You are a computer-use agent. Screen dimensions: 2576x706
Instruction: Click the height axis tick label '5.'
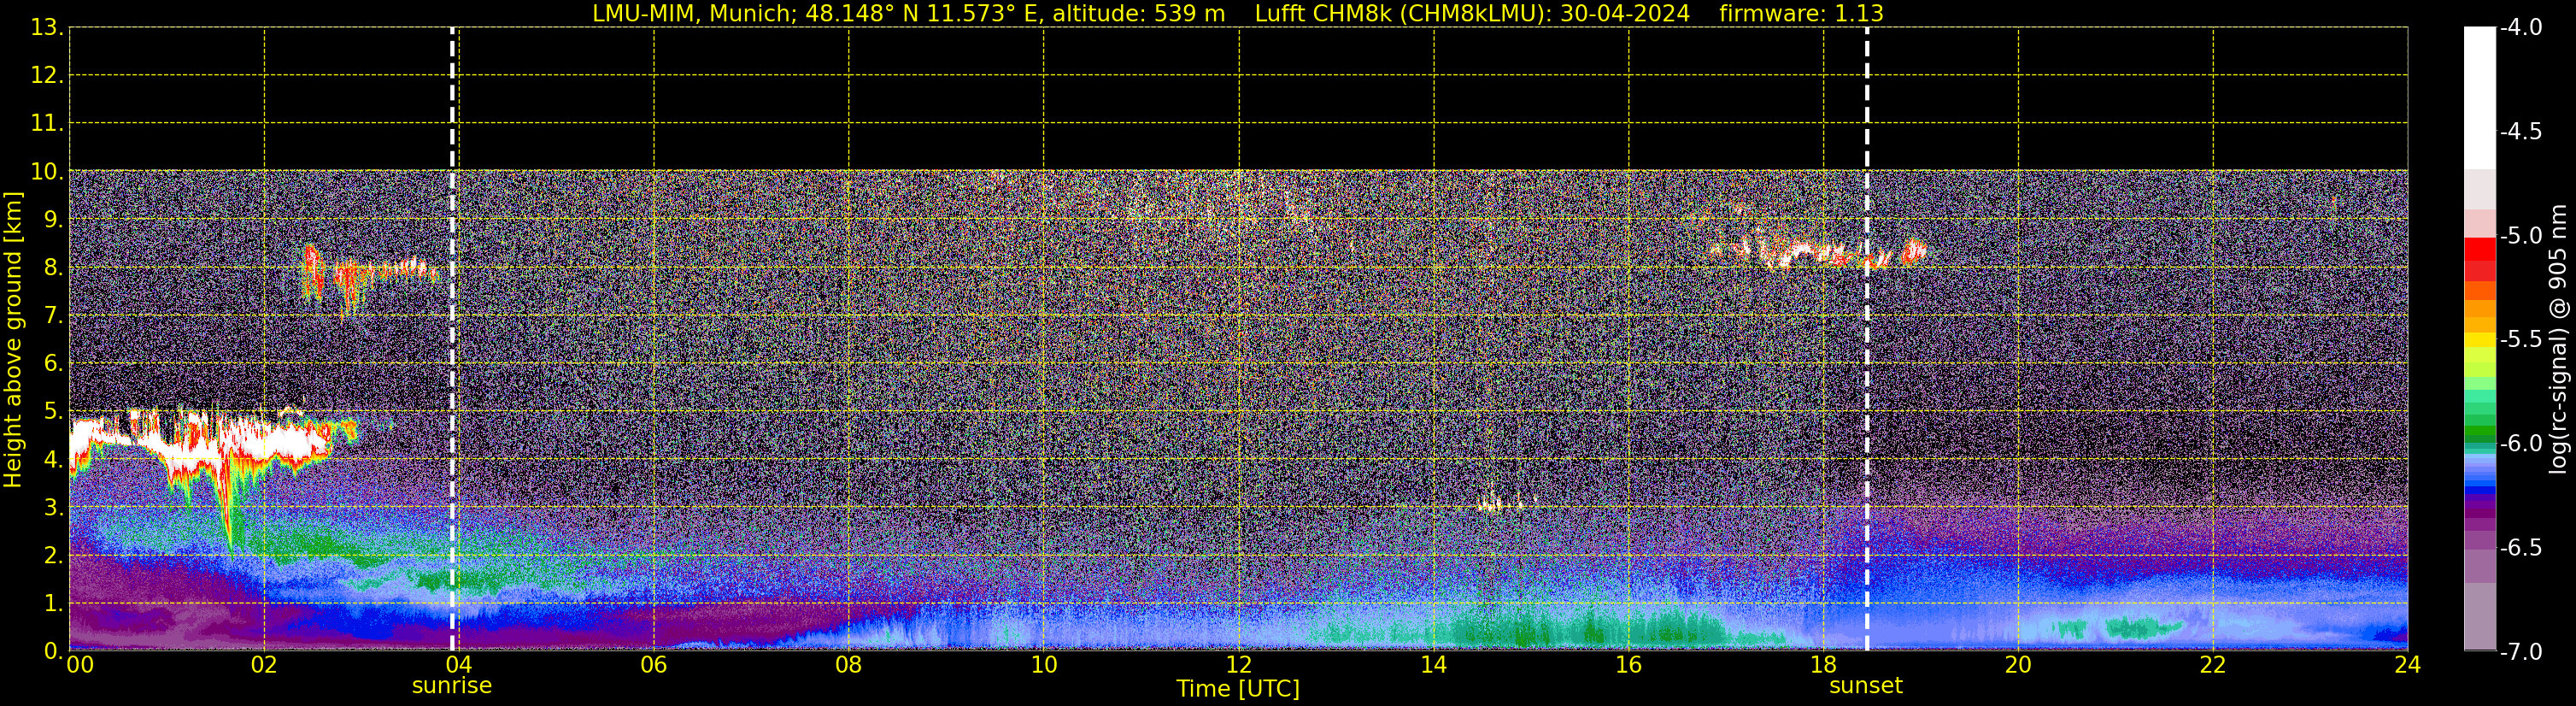pyautogui.click(x=53, y=412)
